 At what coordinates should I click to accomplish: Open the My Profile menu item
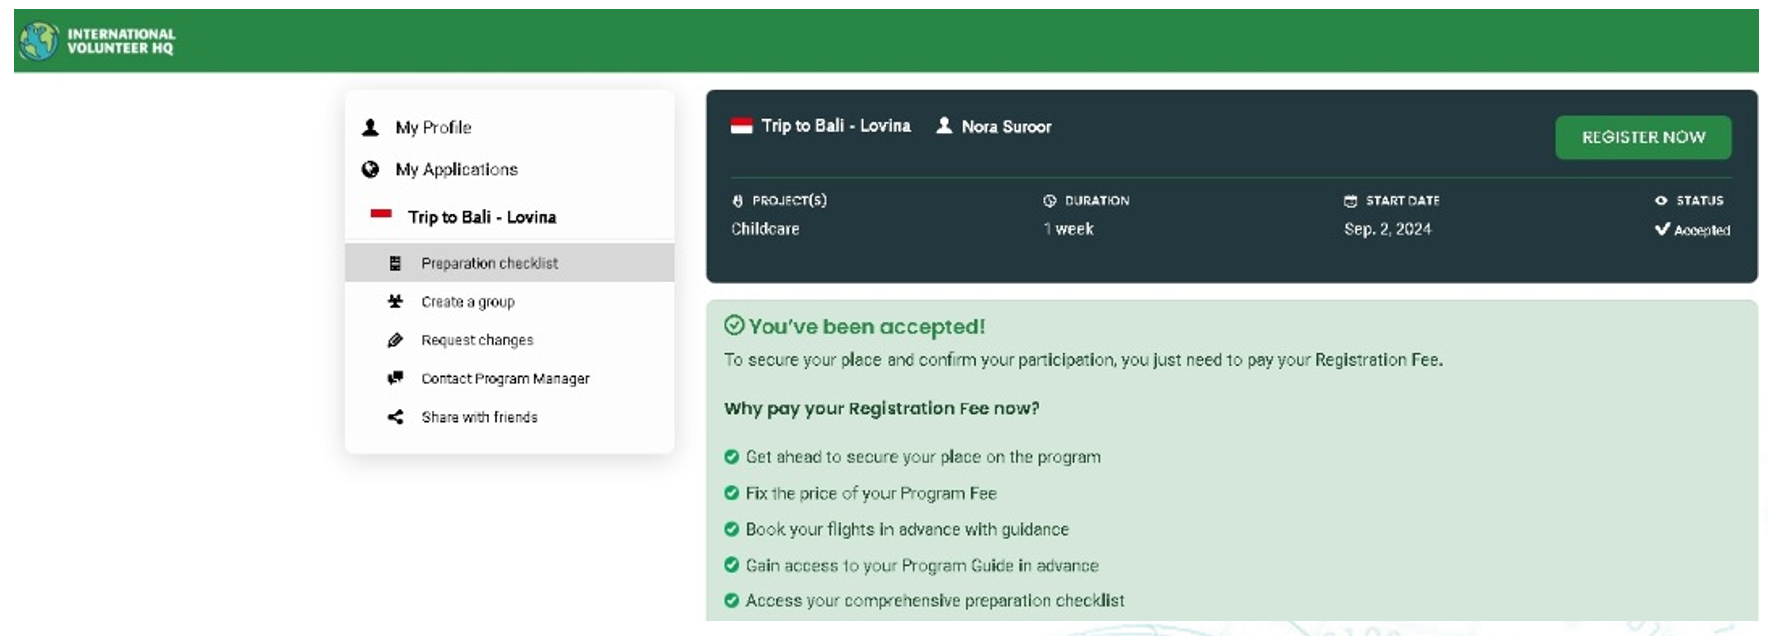coord(433,128)
